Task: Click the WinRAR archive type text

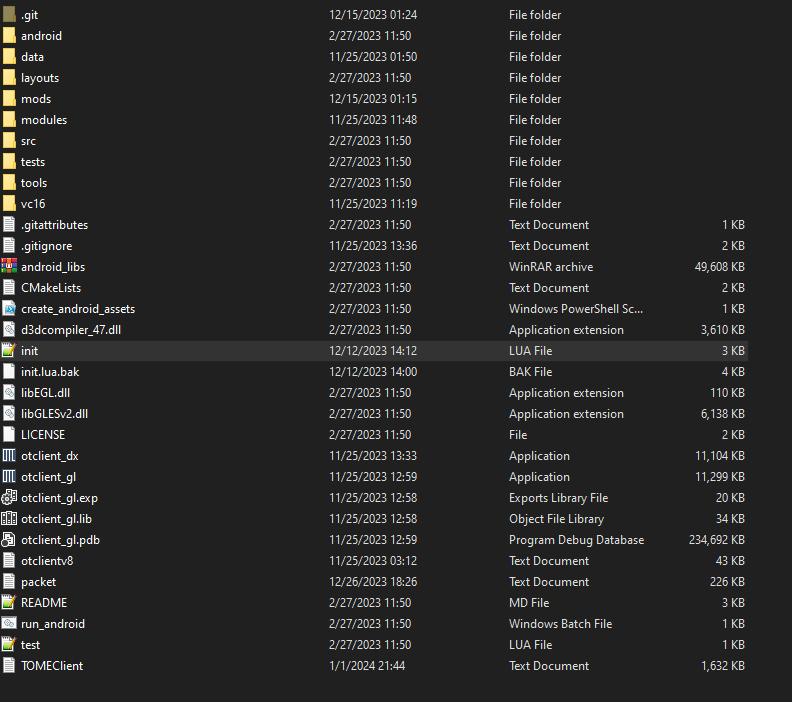Action: coord(551,267)
